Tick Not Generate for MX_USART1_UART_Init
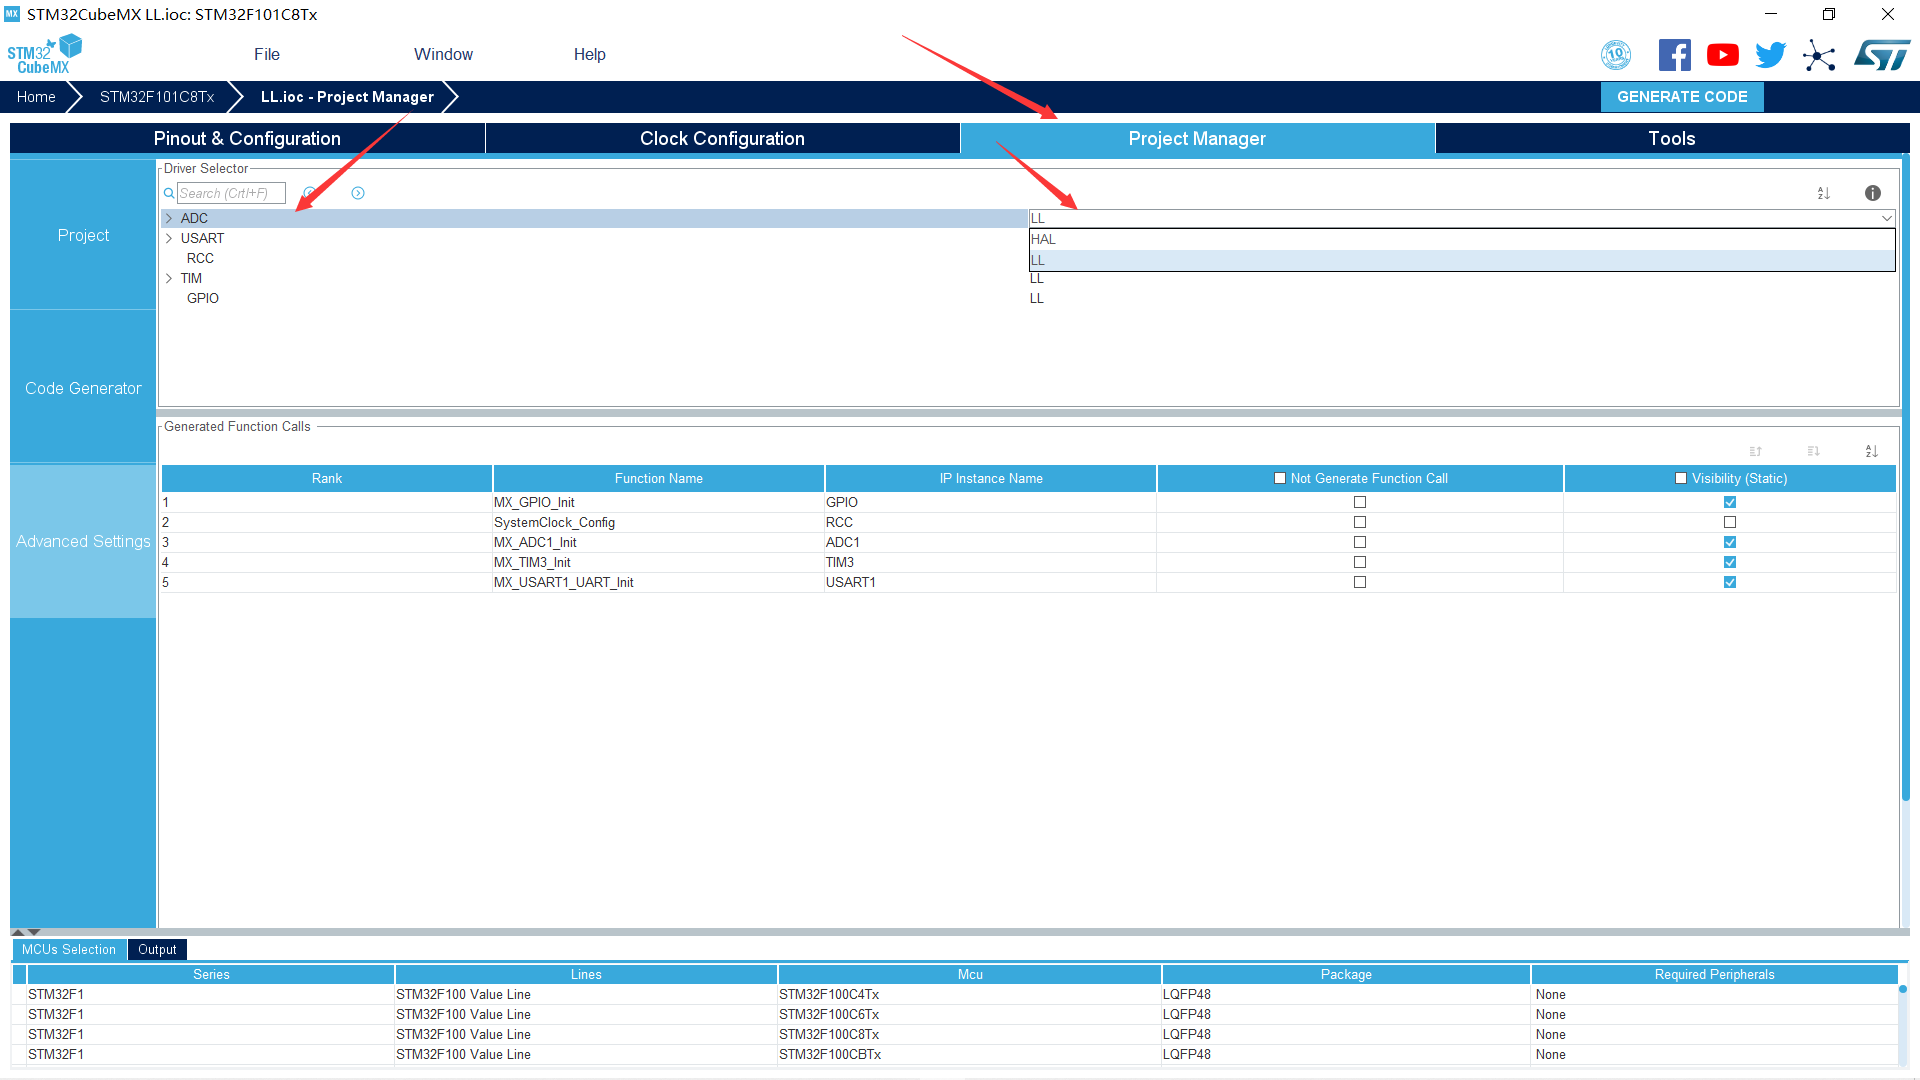The image size is (1920, 1080). click(1359, 582)
